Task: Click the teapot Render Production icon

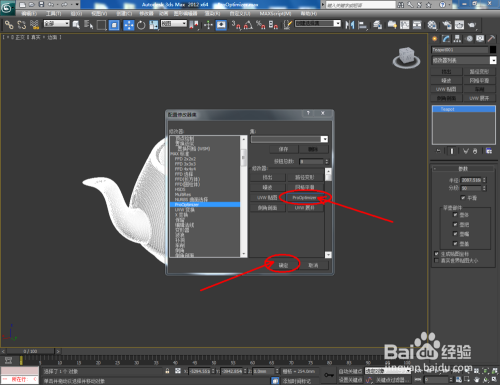Action: click(x=472, y=25)
